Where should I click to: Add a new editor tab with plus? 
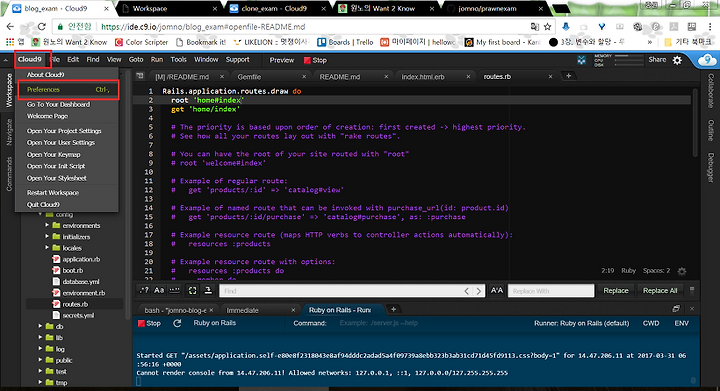click(568, 76)
